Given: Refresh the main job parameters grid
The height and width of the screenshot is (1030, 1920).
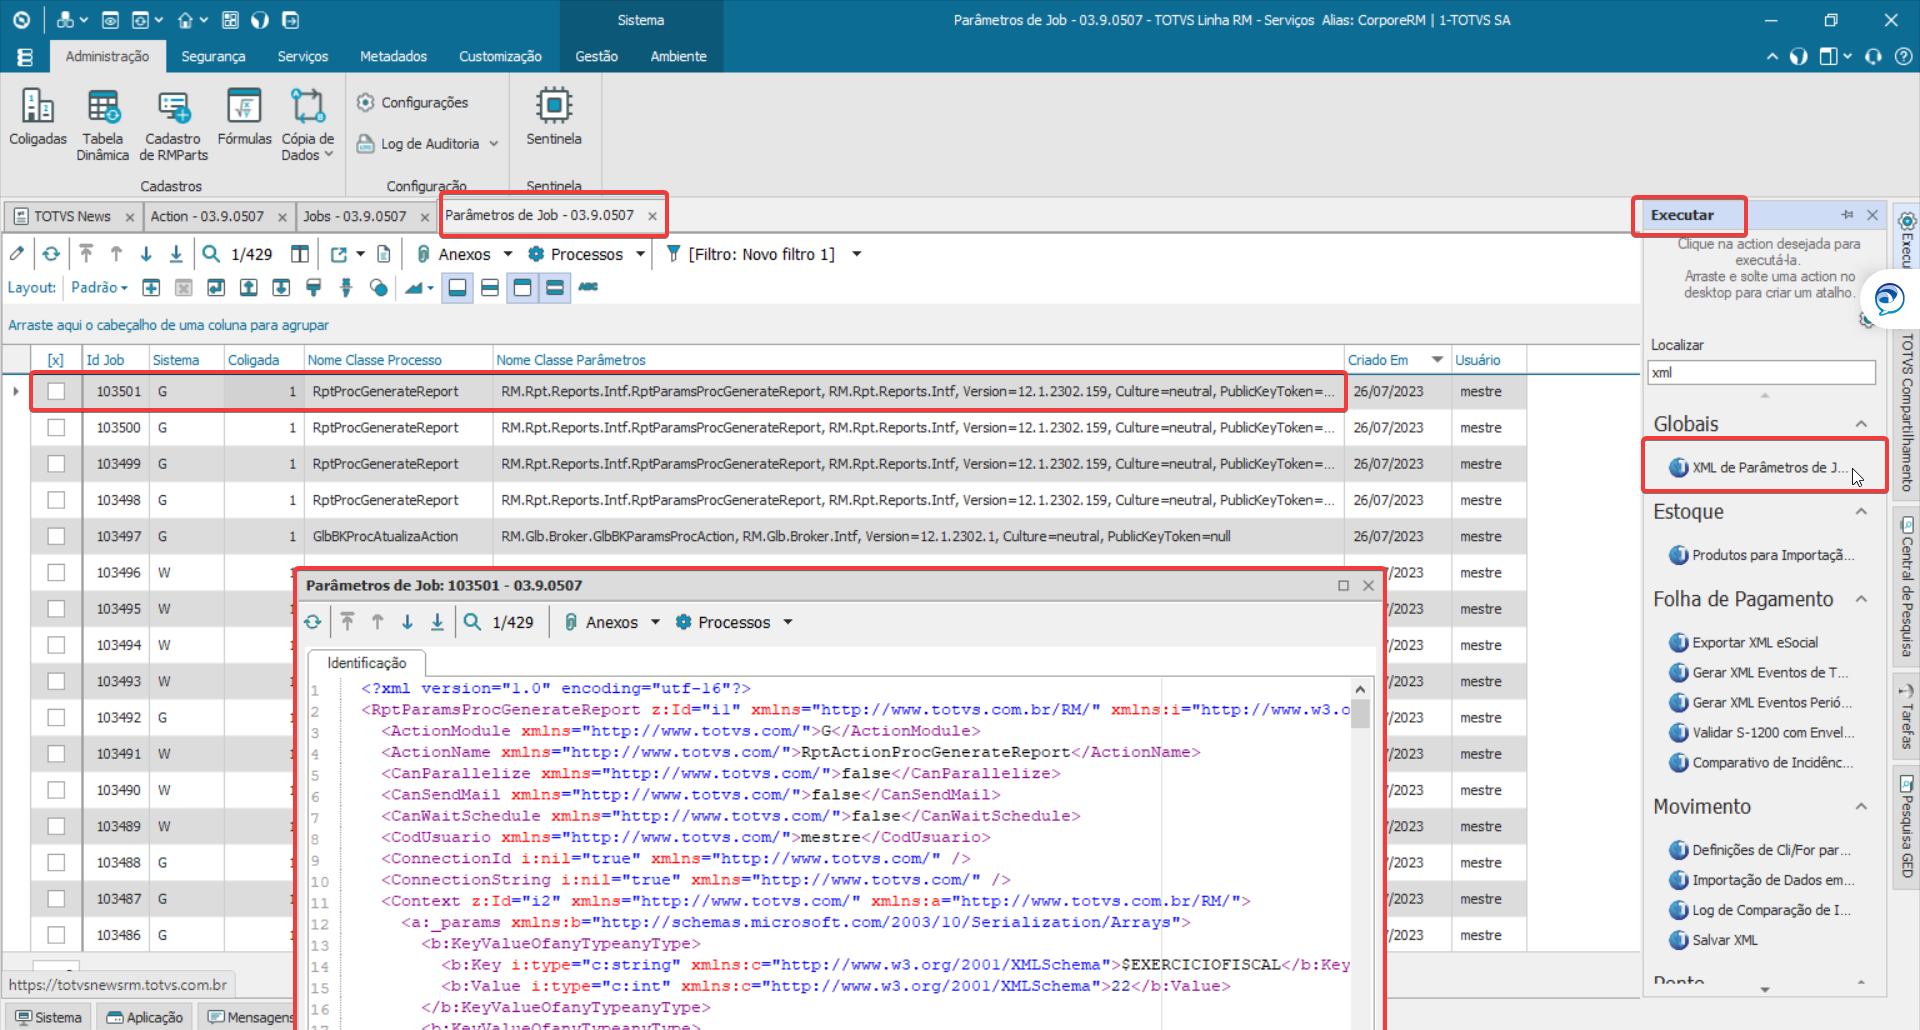Looking at the screenshot, I should tap(51, 254).
